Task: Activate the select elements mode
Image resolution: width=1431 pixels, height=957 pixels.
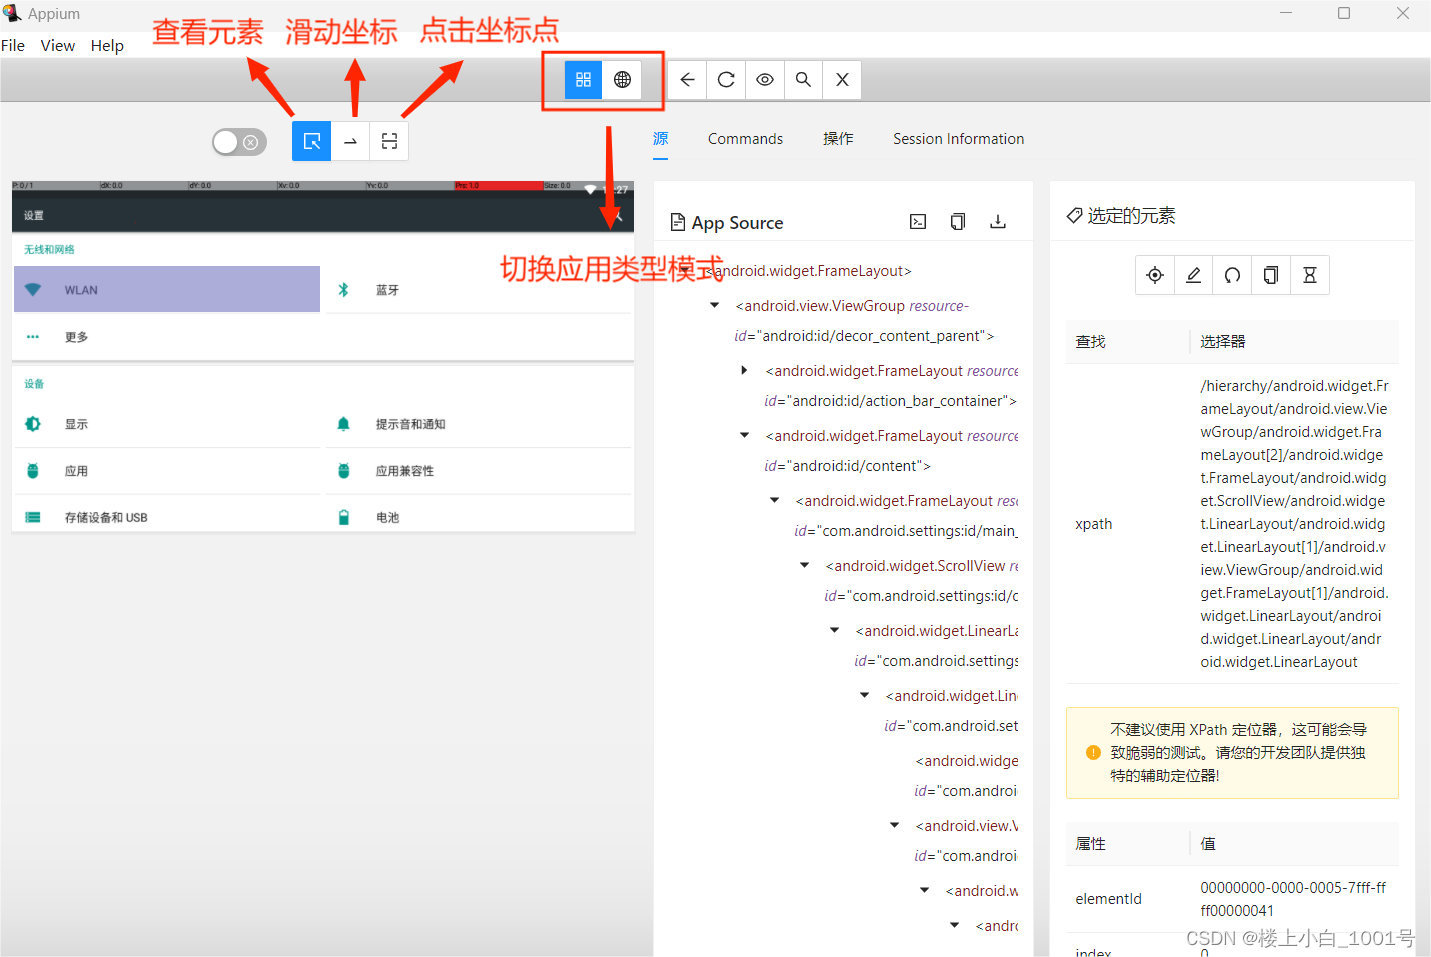Action: click(x=312, y=142)
